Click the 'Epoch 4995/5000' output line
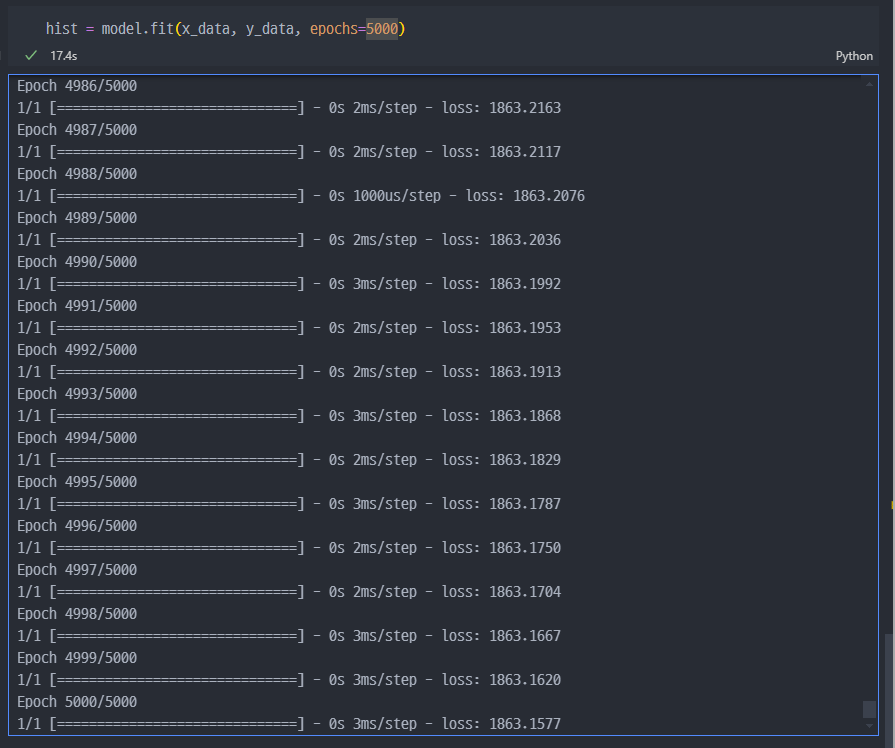Image resolution: width=895 pixels, height=748 pixels. click(x=77, y=481)
